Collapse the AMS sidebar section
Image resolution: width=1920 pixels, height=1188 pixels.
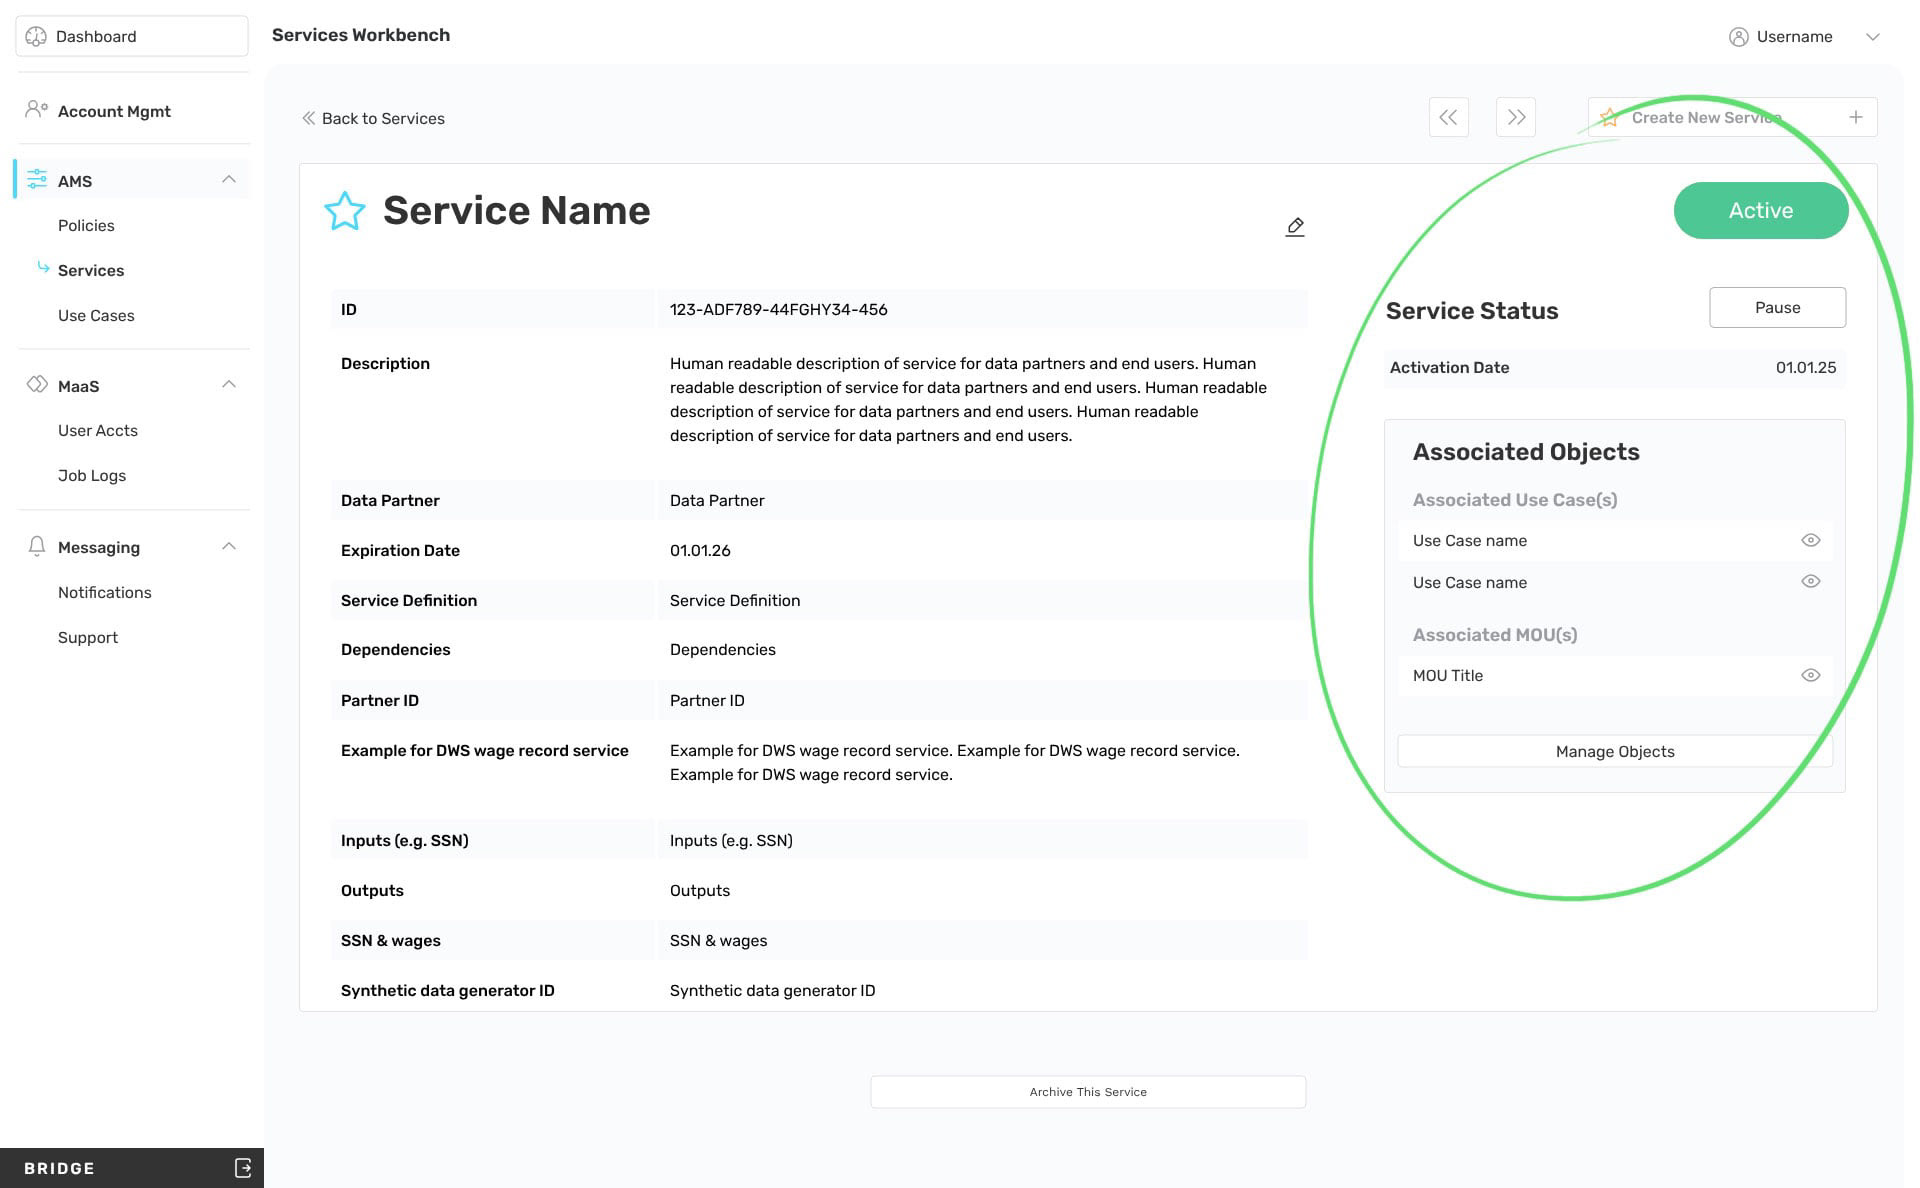point(229,180)
